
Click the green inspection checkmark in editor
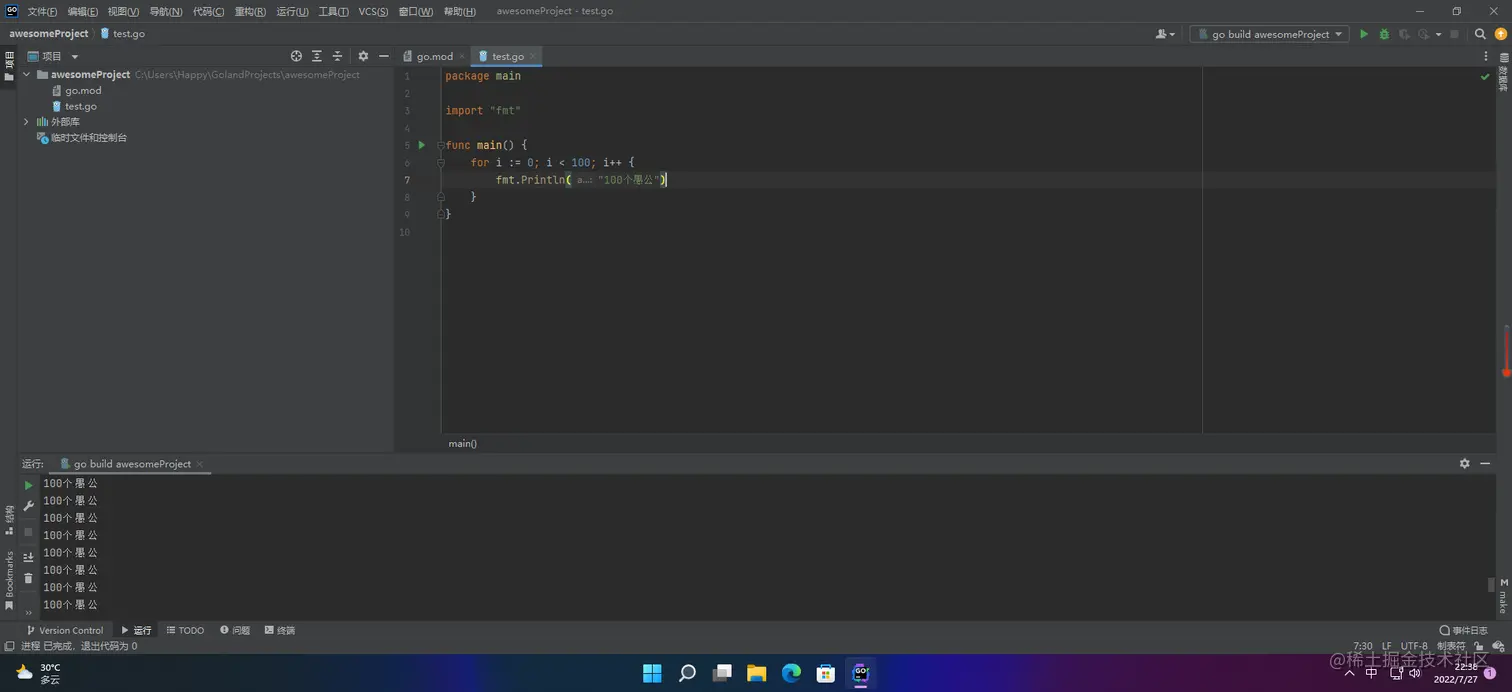tap(1485, 77)
